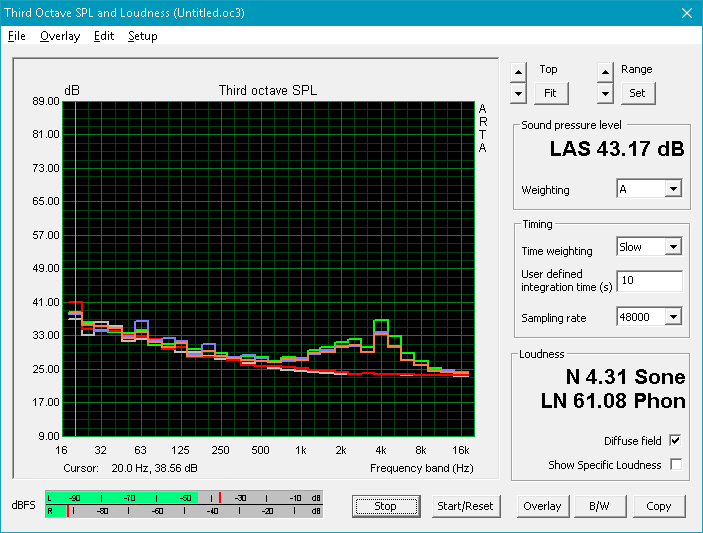The image size is (703, 533).
Task: Click the 89.00 dB axis value
Action: coord(46,101)
